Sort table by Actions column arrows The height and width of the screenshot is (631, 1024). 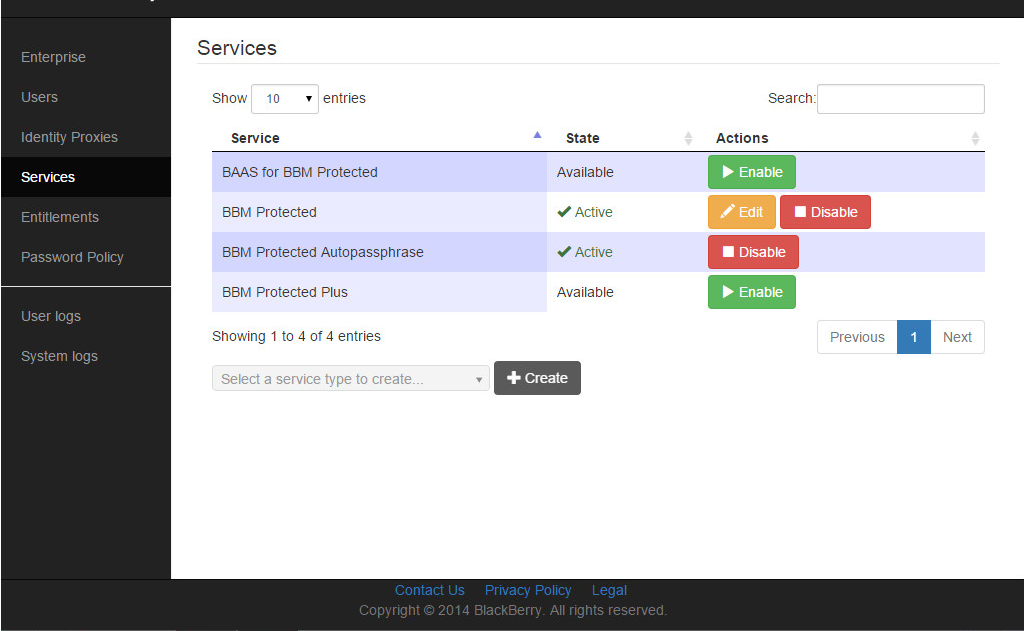tap(975, 138)
